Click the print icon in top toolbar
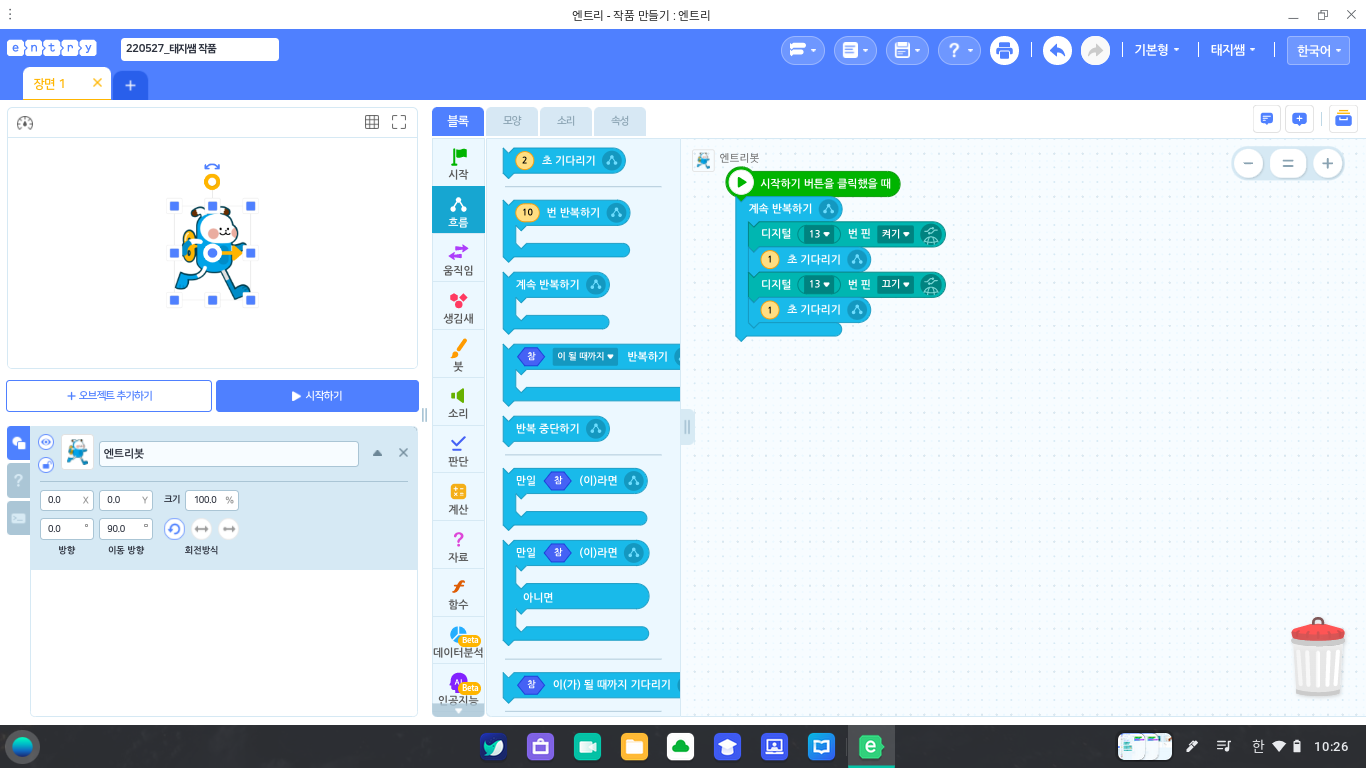Screen dimensions: 1366x768 coord(1004,50)
